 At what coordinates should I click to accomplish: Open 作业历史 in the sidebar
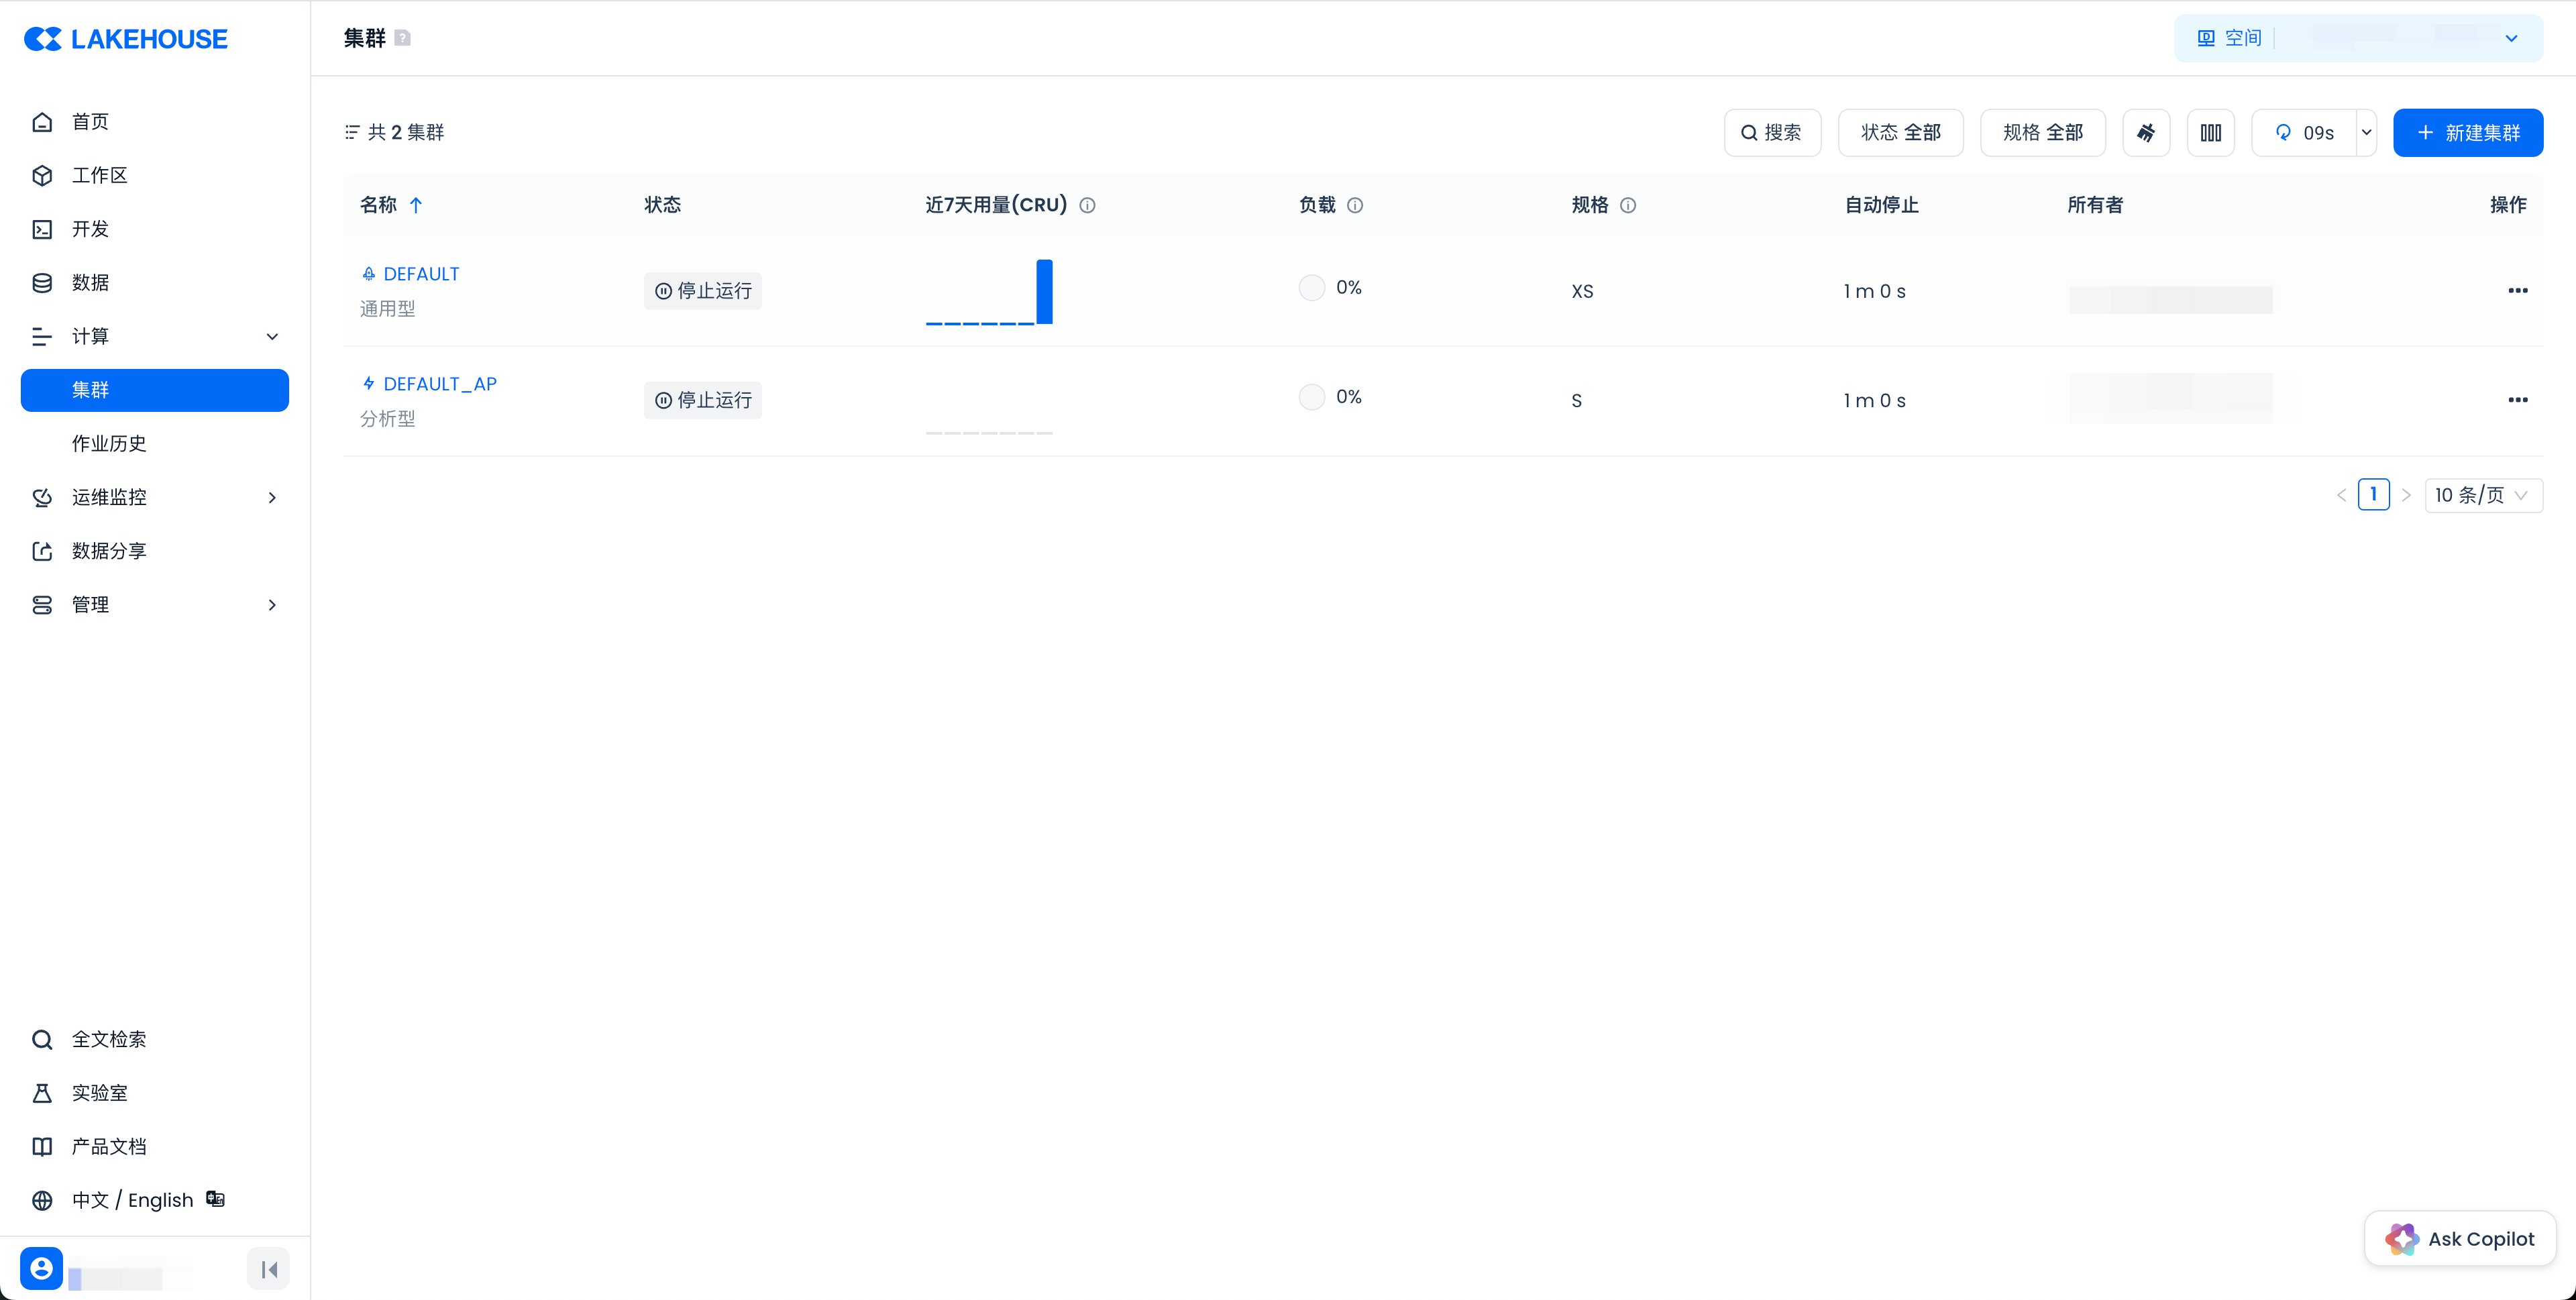coord(109,443)
